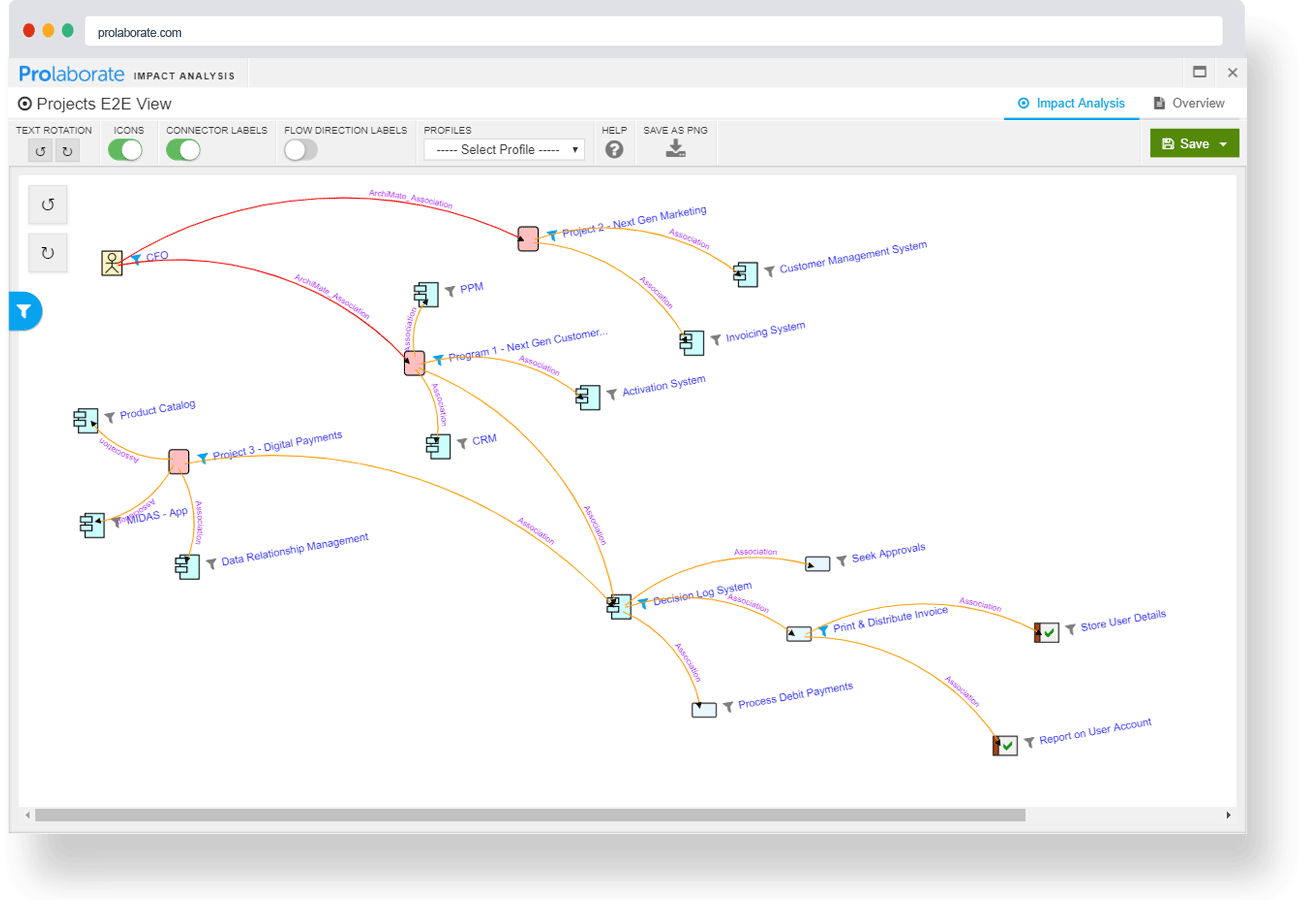Image resolution: width=1299 pixels, height=900 pixels.
Task: Click the ArchiMate_Association label on the top connector
Action: tap(411, 197)
